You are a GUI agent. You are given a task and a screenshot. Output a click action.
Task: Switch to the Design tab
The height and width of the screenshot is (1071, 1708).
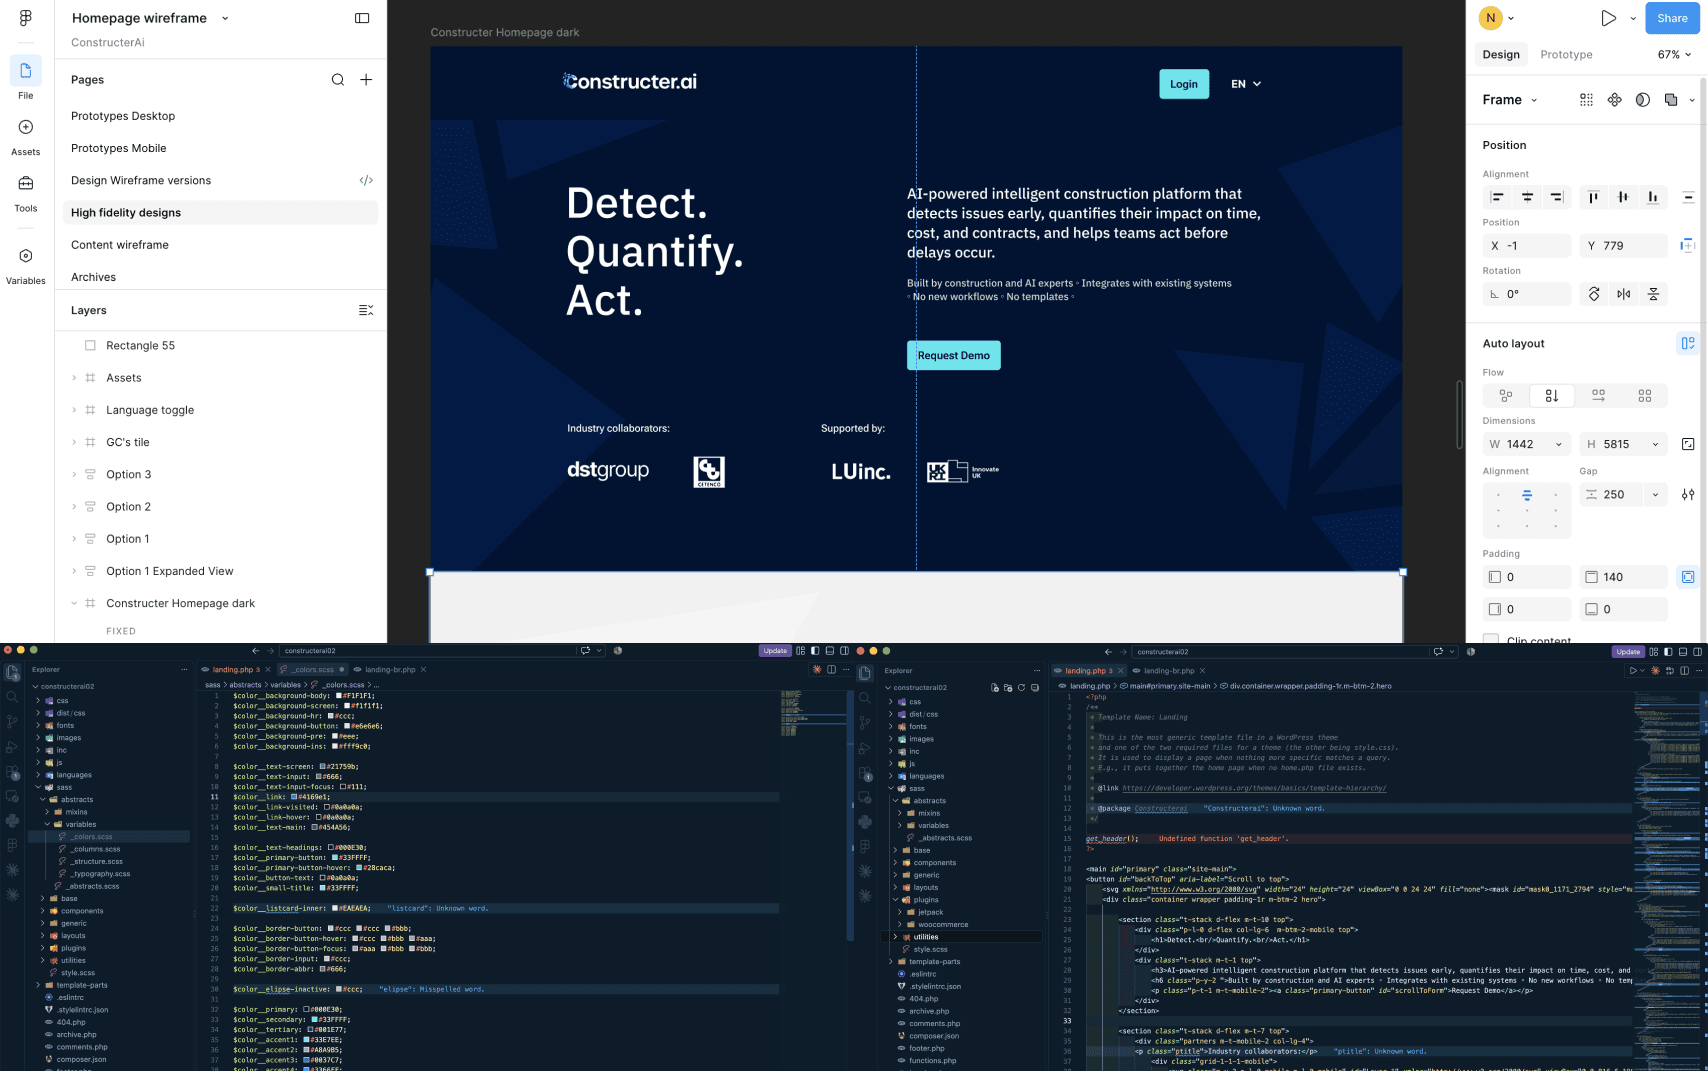[x=1501, y=55]
